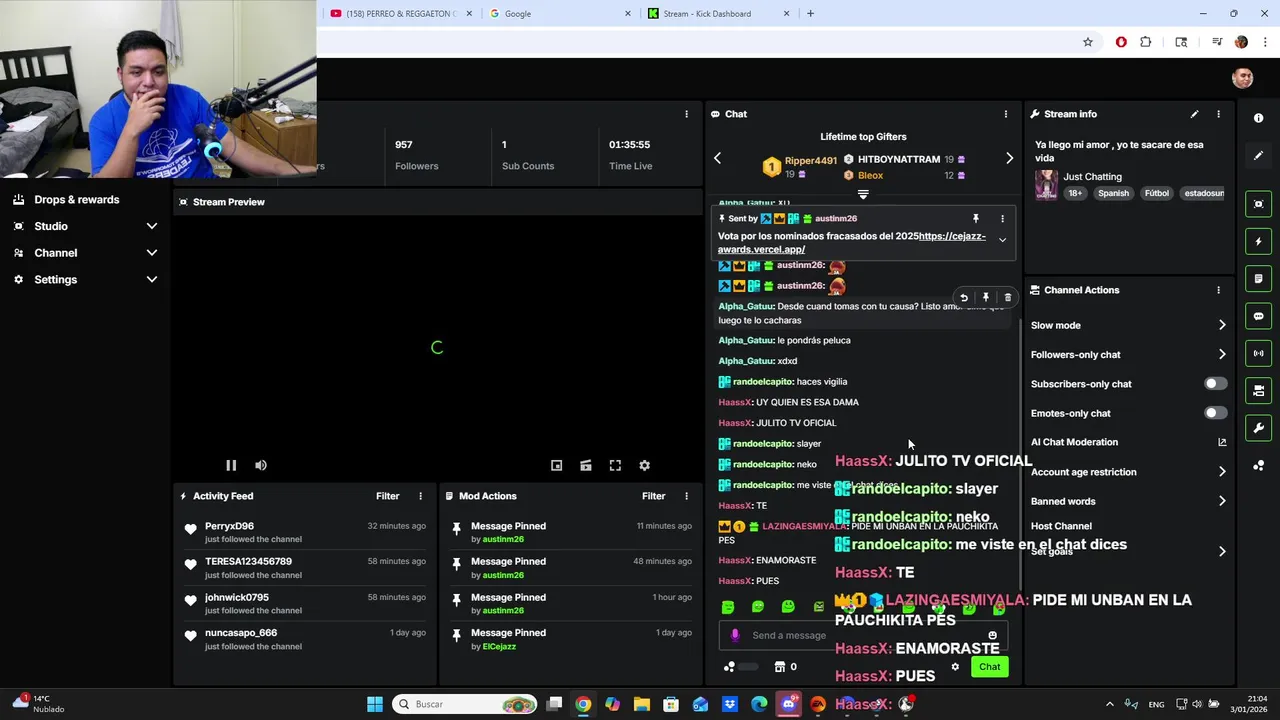Open Windows Start menu

375,704
